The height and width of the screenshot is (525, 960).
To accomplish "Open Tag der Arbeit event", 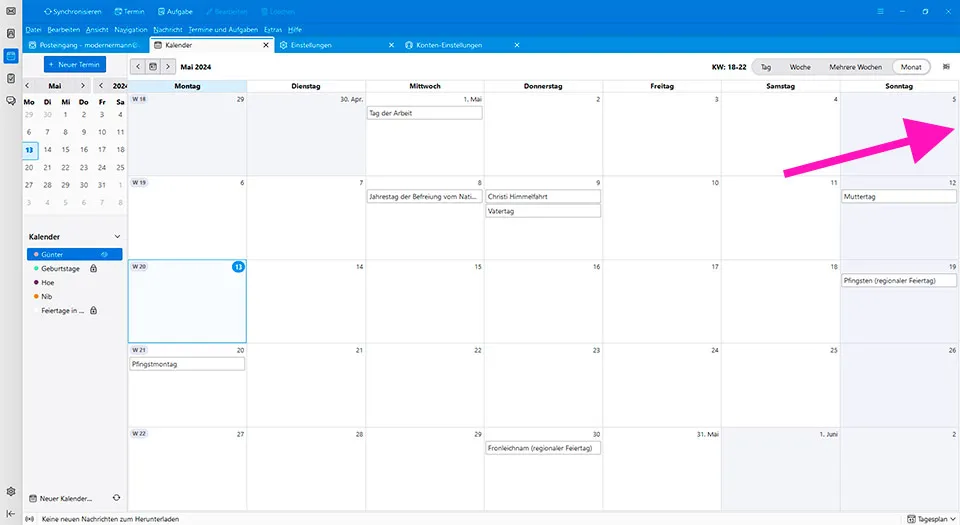I will point(424,113).
